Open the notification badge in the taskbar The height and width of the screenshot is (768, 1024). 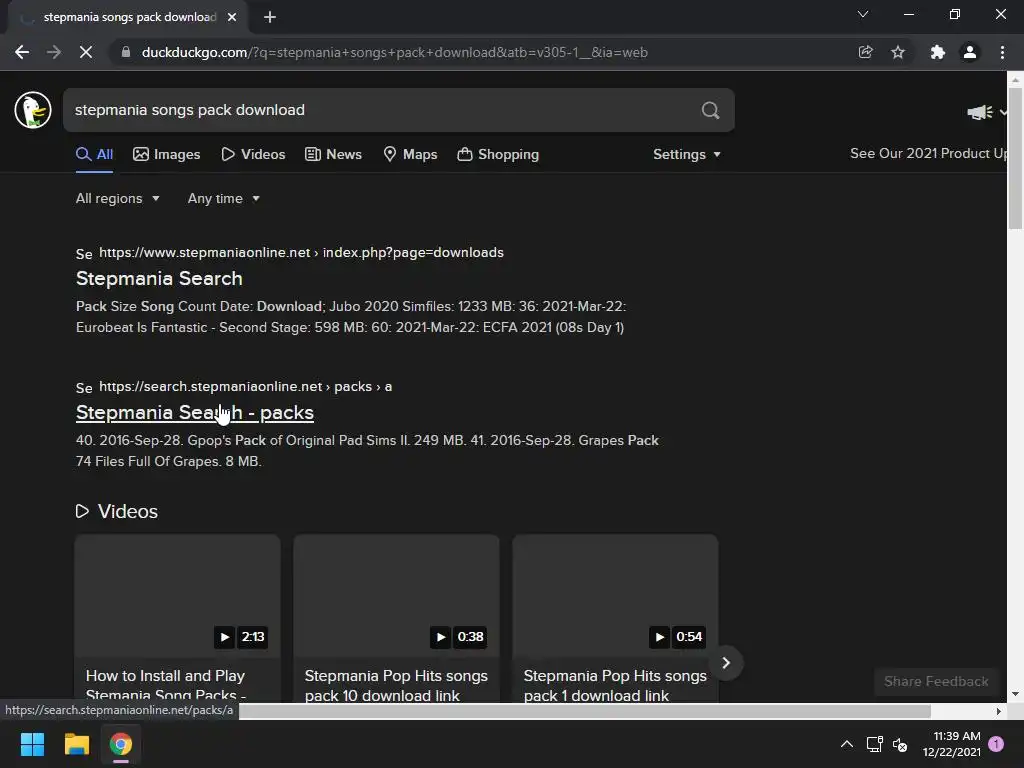[996, 744]
